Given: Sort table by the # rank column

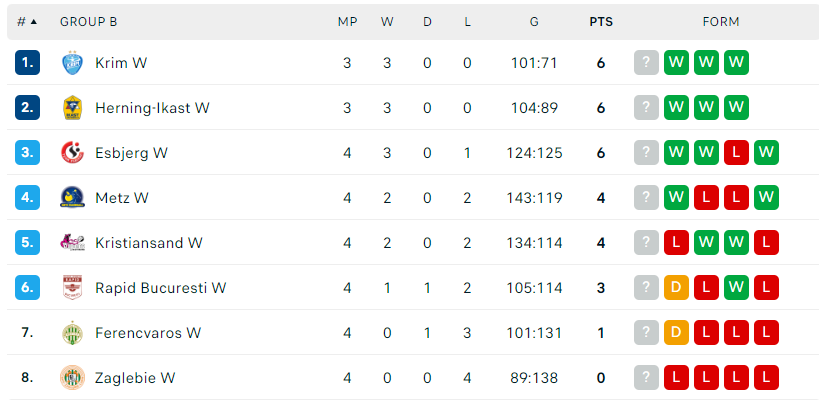Looking at the screenshot, I should [x=27, y=21].
